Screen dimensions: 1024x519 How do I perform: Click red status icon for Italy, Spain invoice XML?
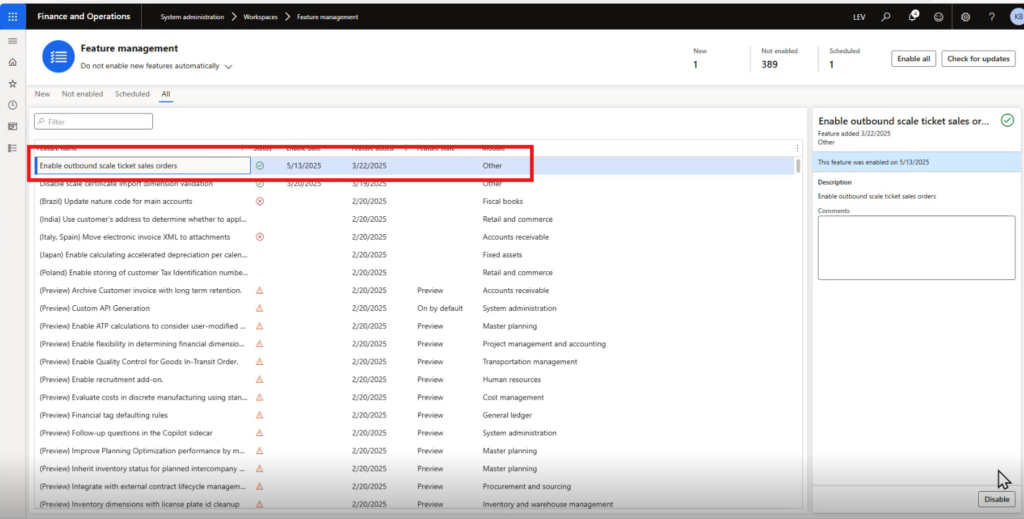pos(259,237)
